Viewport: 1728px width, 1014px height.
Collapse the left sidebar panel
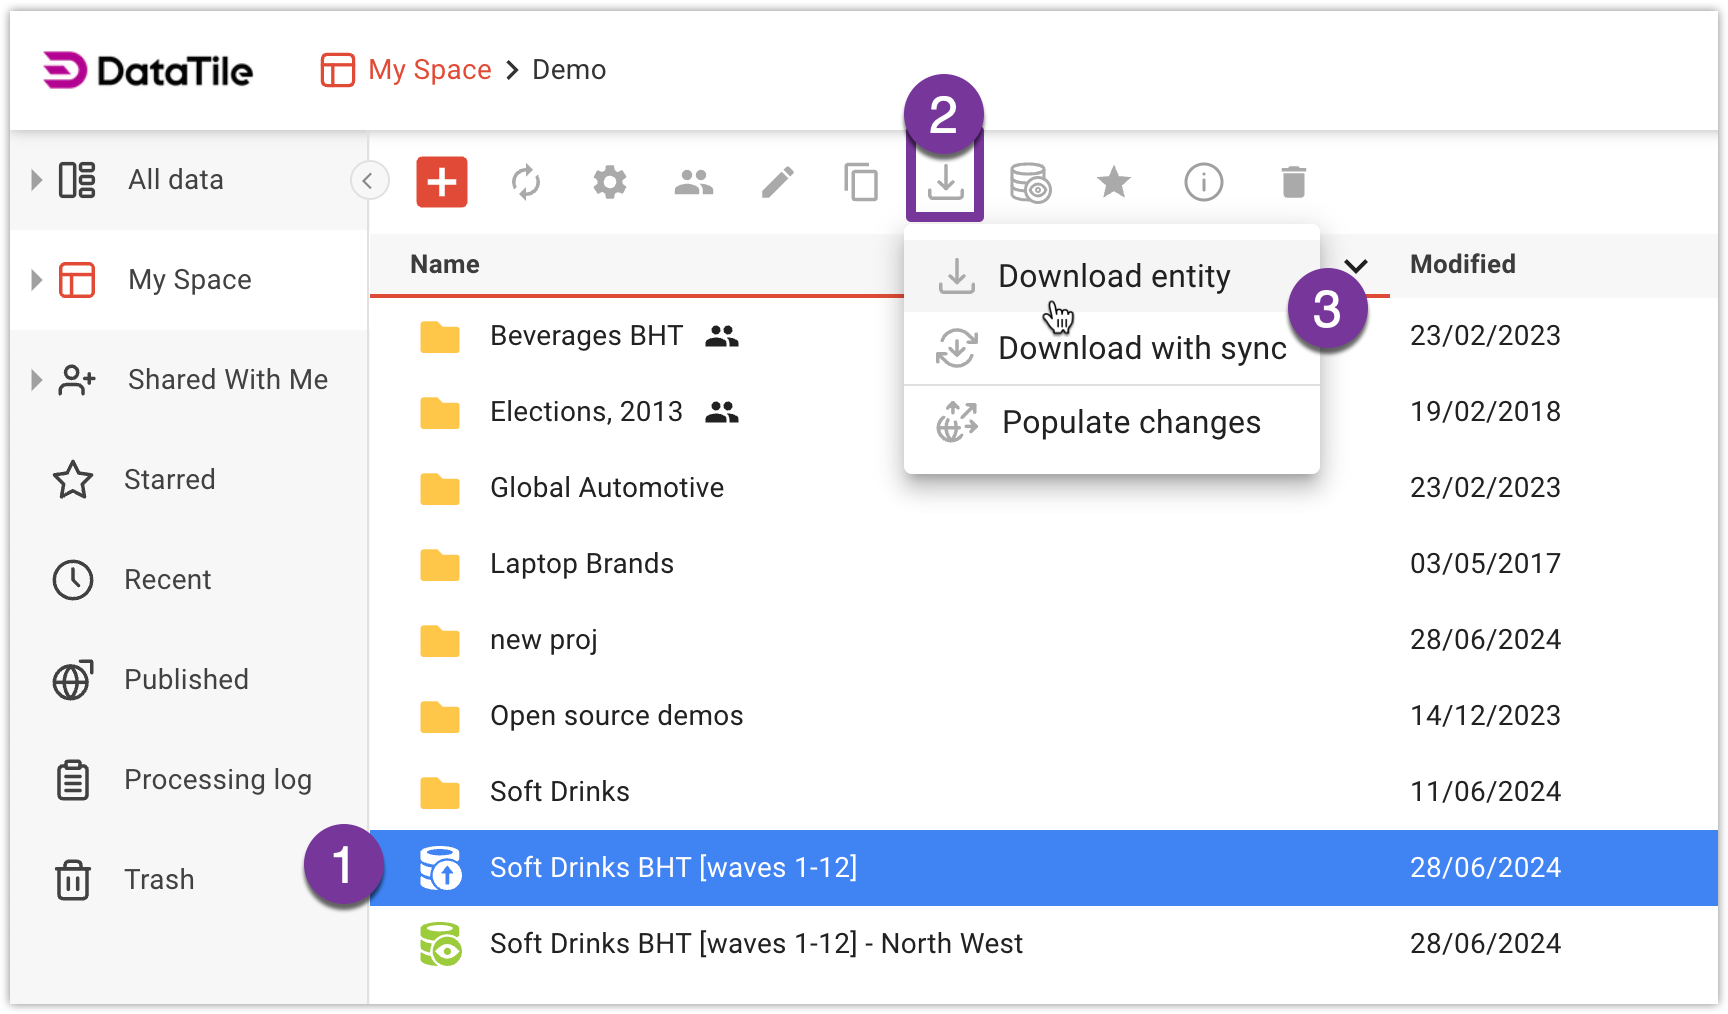[368, 181]
